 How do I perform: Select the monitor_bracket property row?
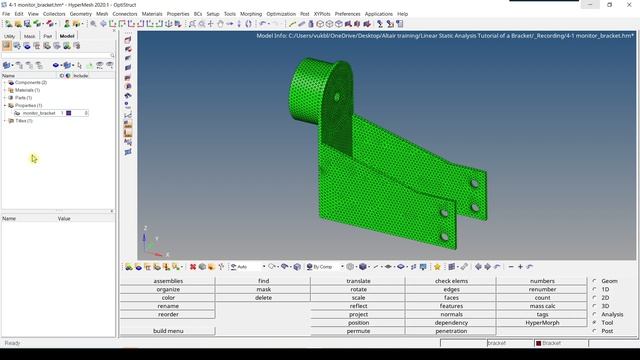tap(50, 113)
